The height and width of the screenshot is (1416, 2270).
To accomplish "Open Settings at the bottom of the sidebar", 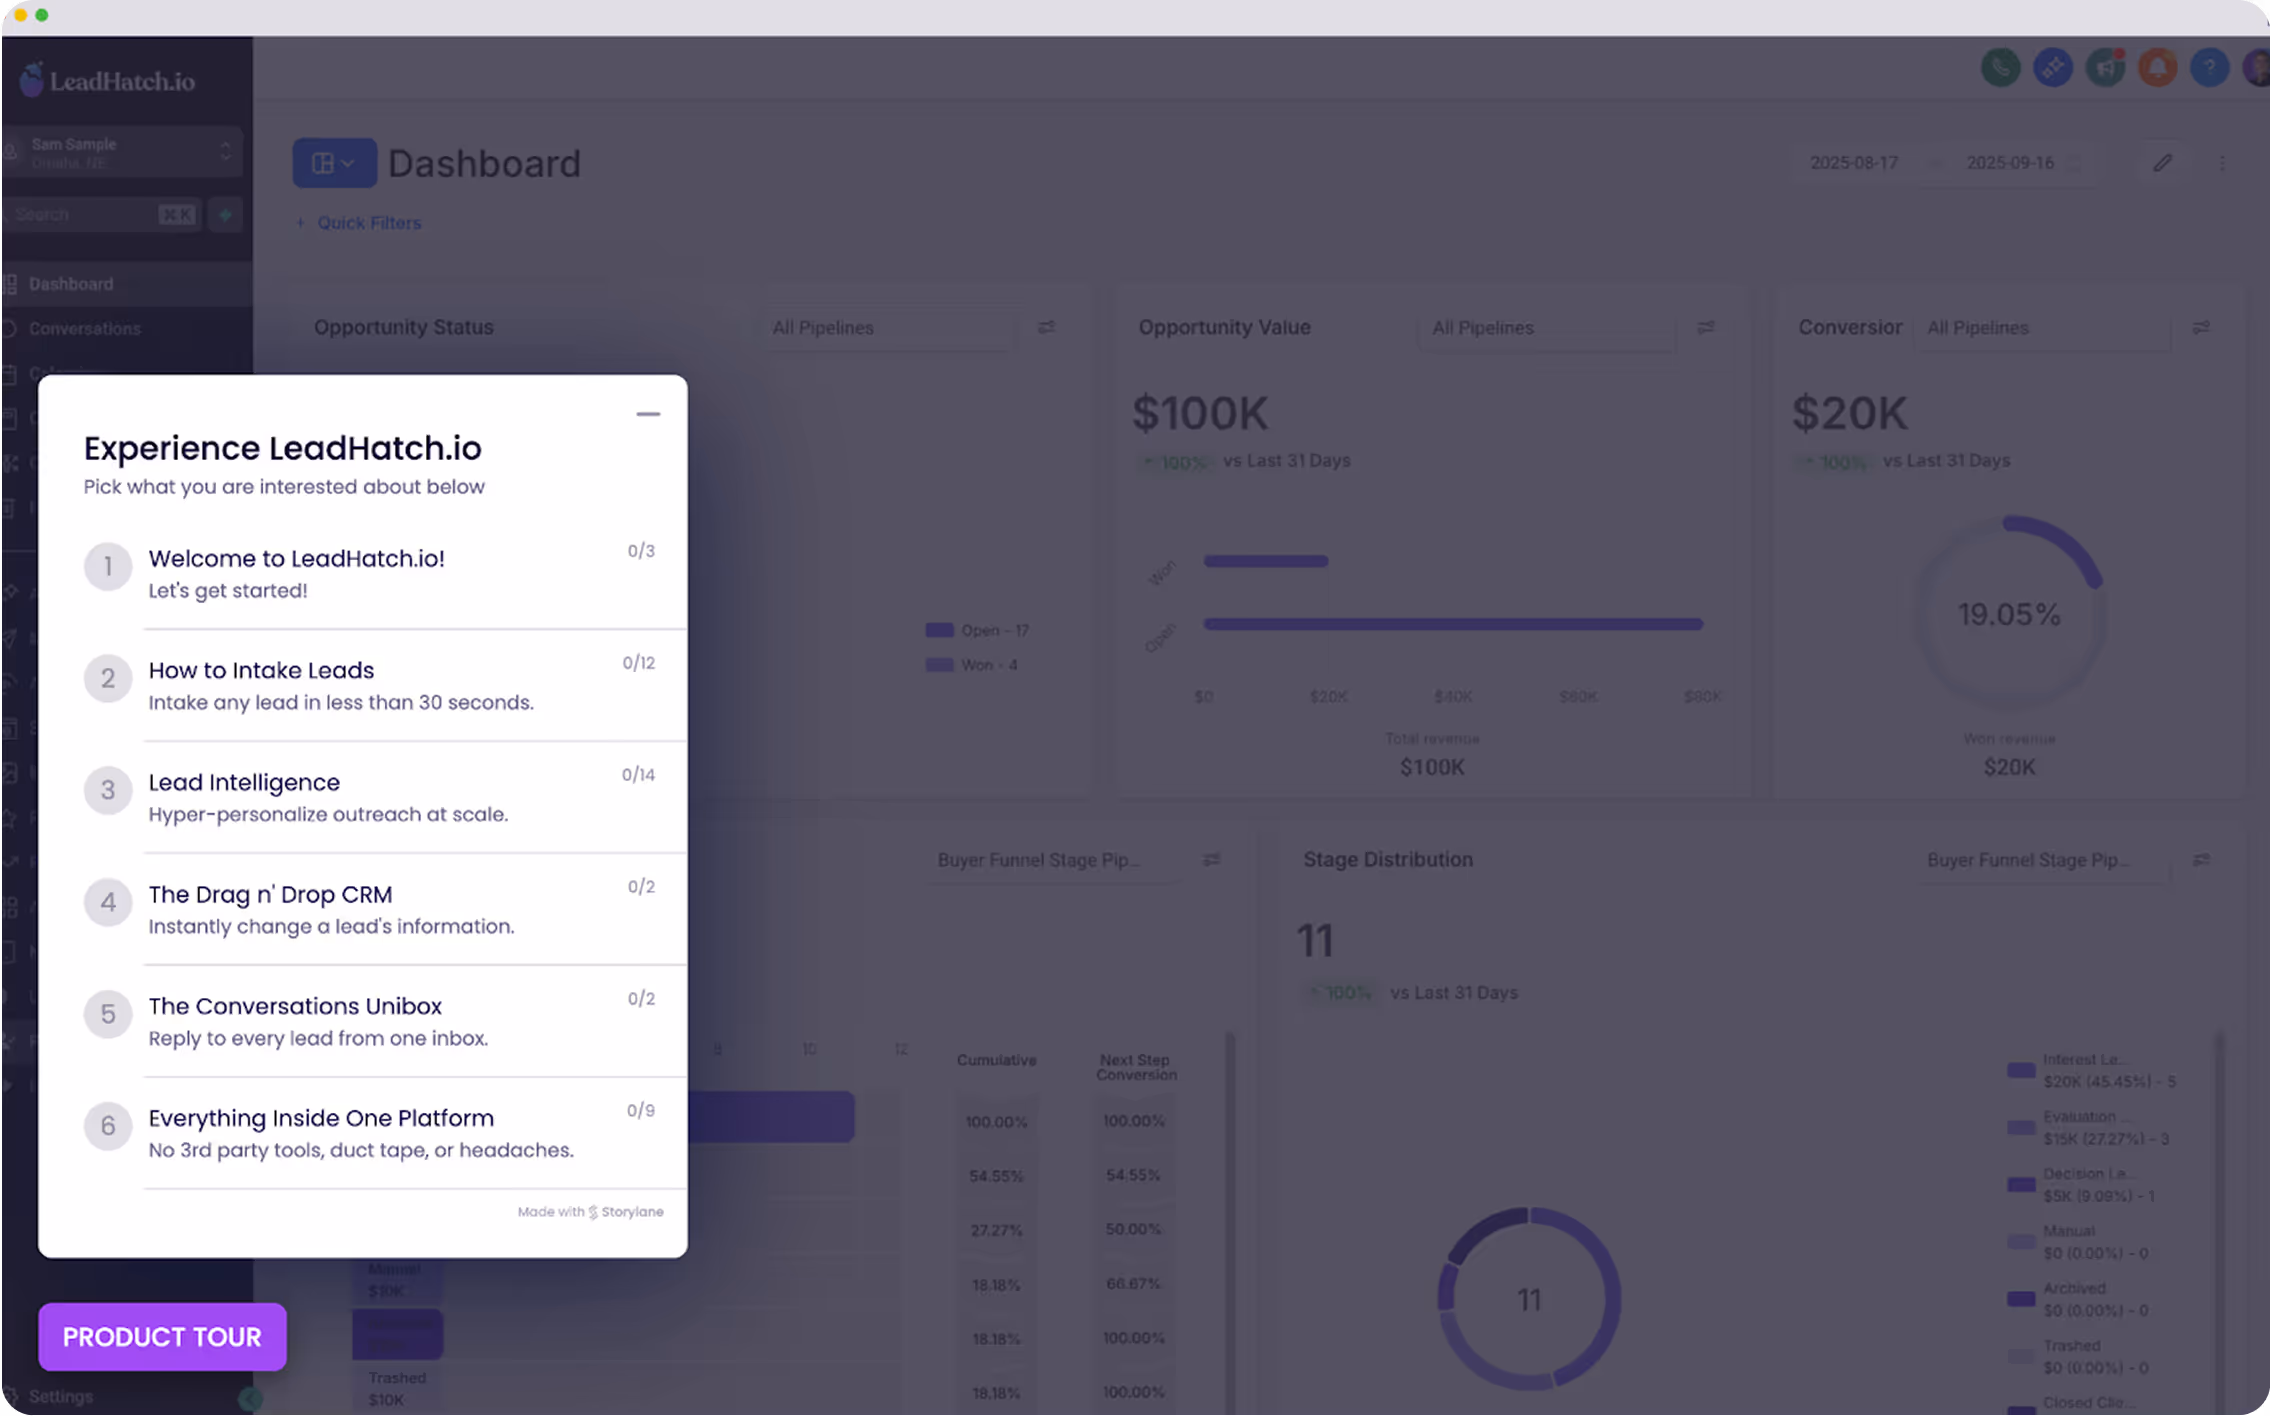I will pyautogui.click(x=62, y=1395).
